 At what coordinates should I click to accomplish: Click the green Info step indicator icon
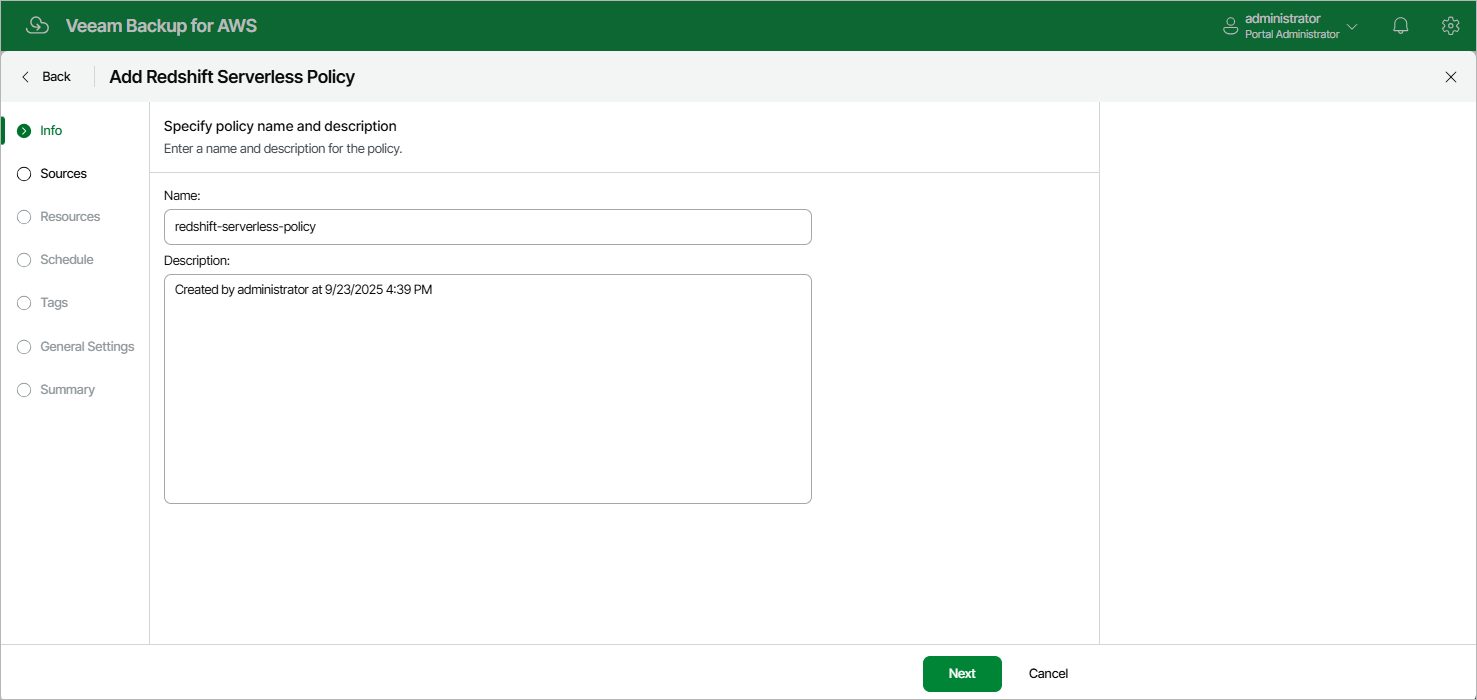pyautogui.click(x=24, y=131)
